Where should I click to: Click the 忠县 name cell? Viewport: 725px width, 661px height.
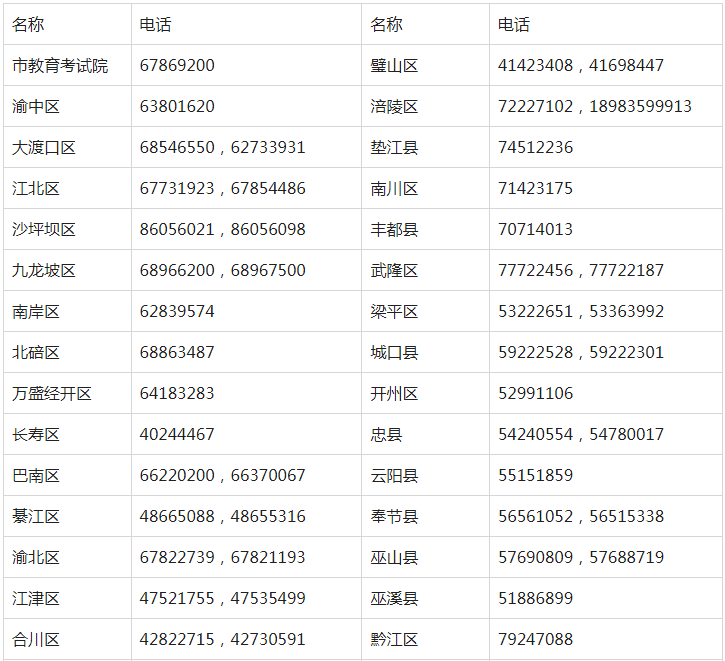pos(386,435)
